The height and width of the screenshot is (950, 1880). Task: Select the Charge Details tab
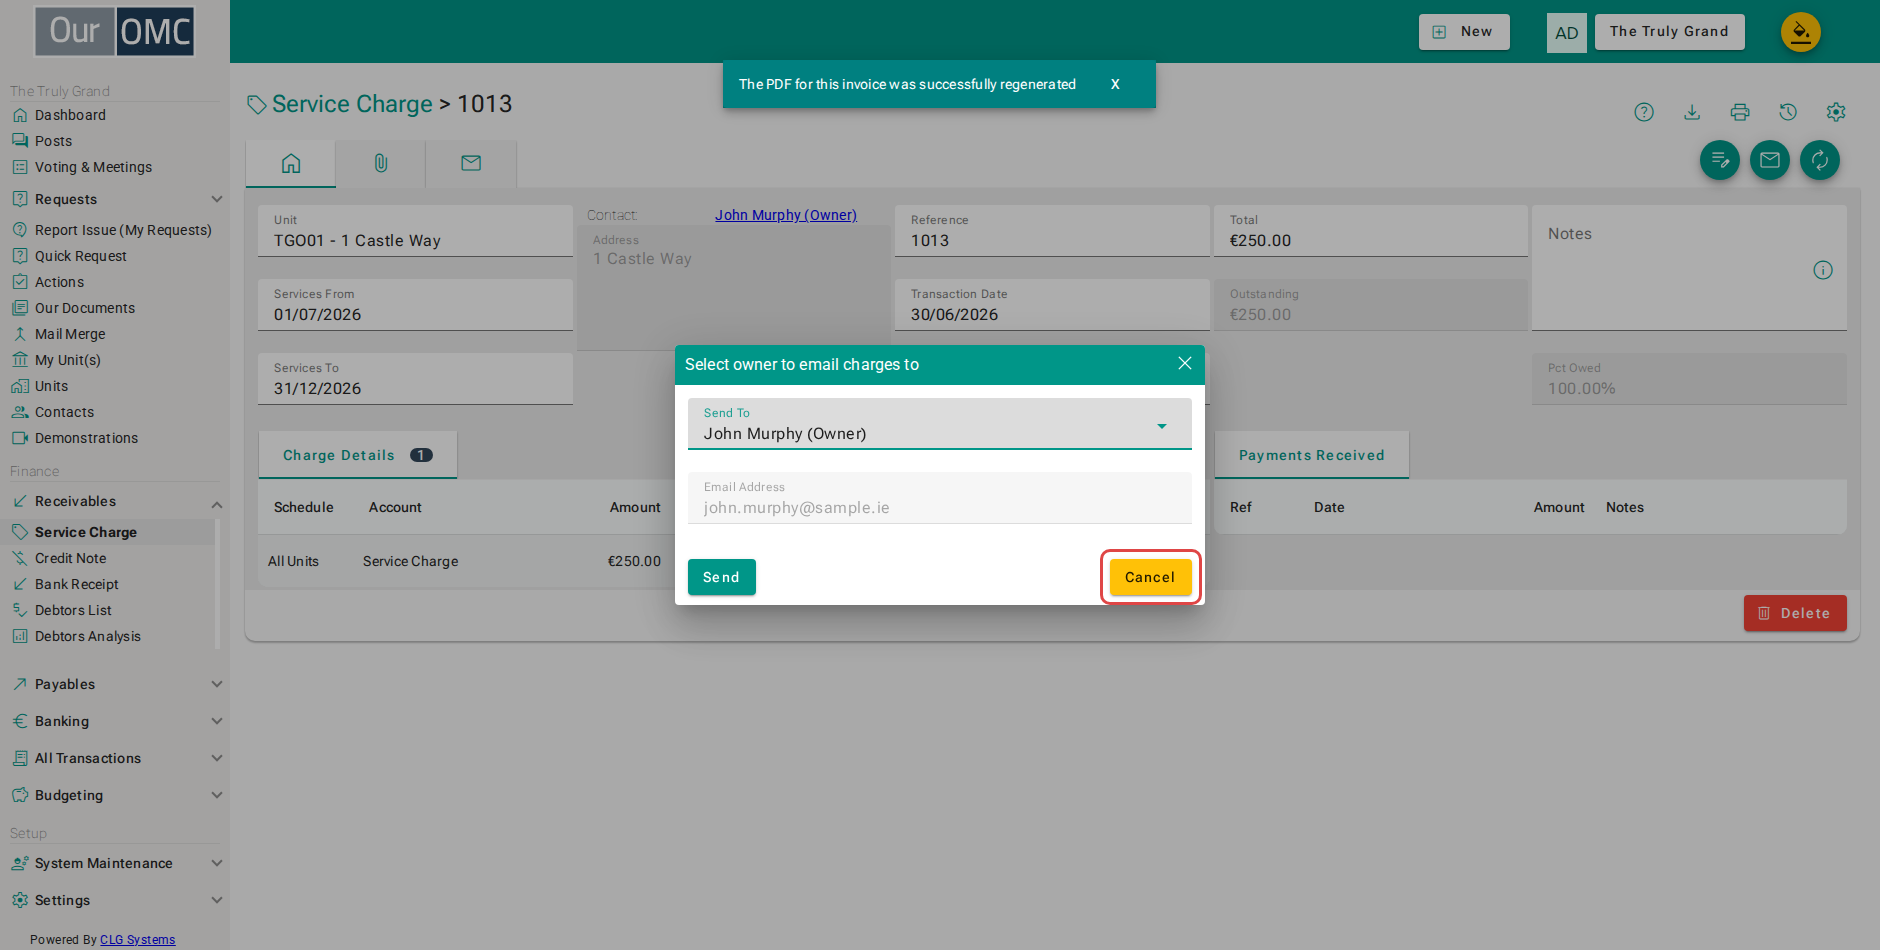358,455
